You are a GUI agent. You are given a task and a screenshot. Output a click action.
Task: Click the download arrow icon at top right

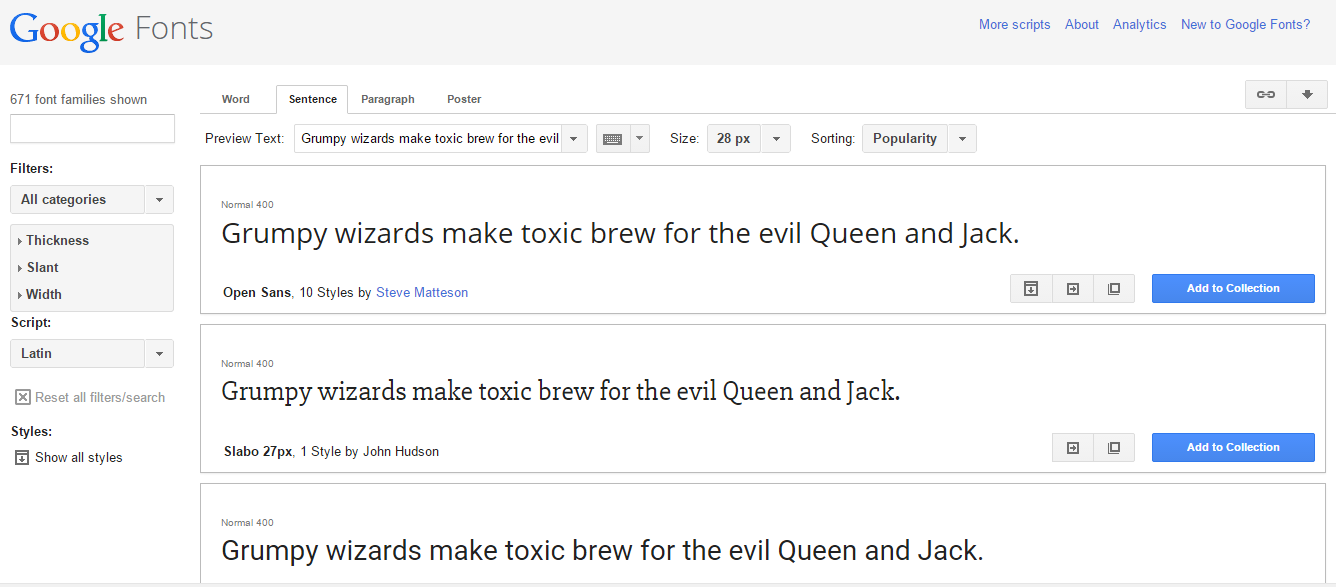pyautogui.click(x=1307, y=94)
